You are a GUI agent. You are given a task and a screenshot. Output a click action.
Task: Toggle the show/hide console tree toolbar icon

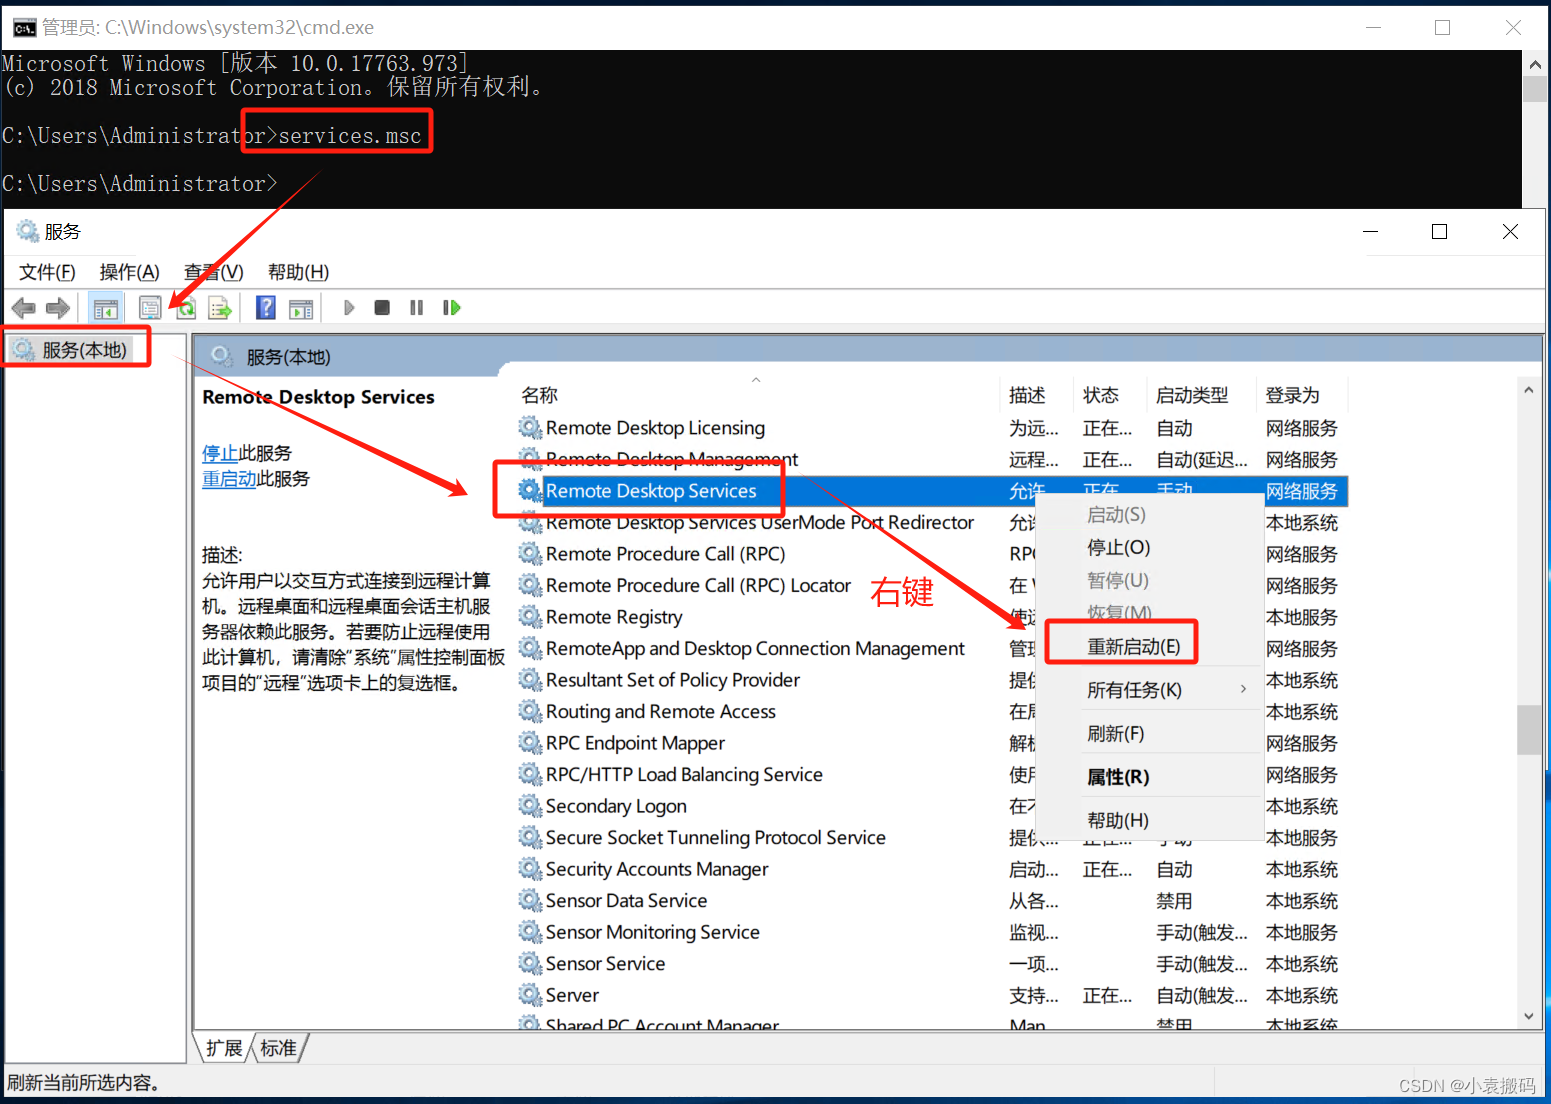tap(105, 308)
